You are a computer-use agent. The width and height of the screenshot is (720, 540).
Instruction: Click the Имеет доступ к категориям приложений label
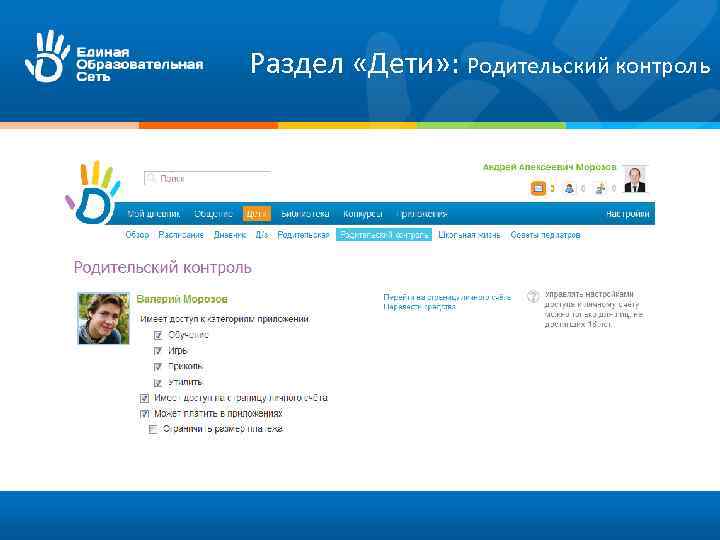tap(224, 319)
